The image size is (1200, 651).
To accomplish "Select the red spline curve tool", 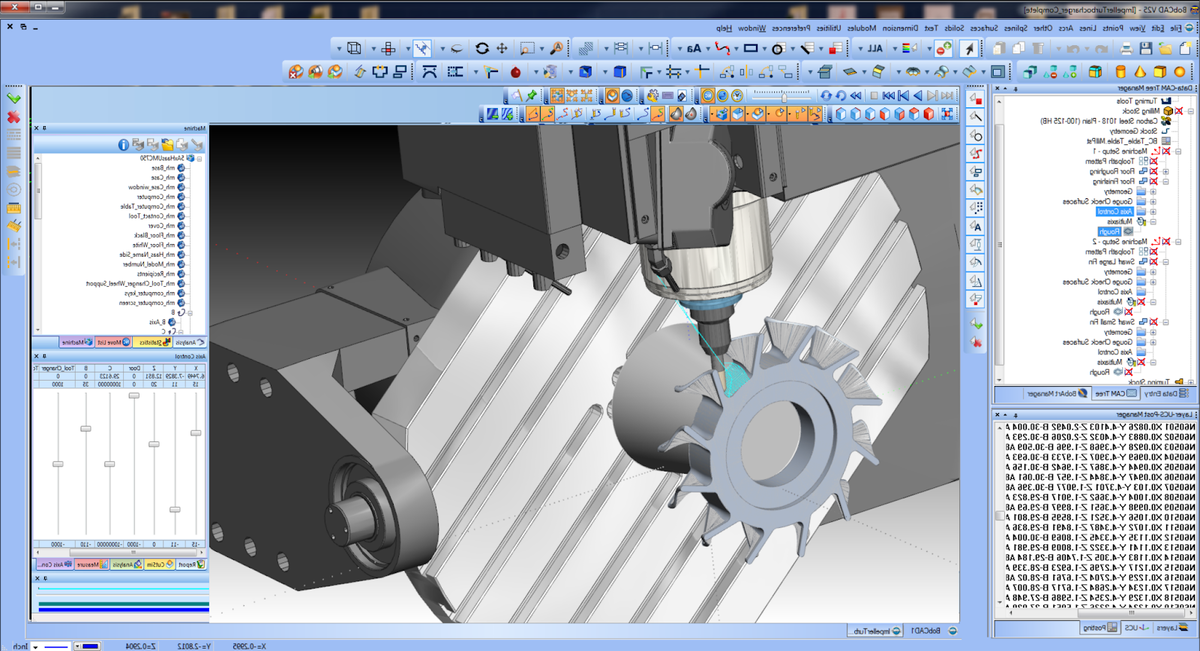I will [723, 48].
